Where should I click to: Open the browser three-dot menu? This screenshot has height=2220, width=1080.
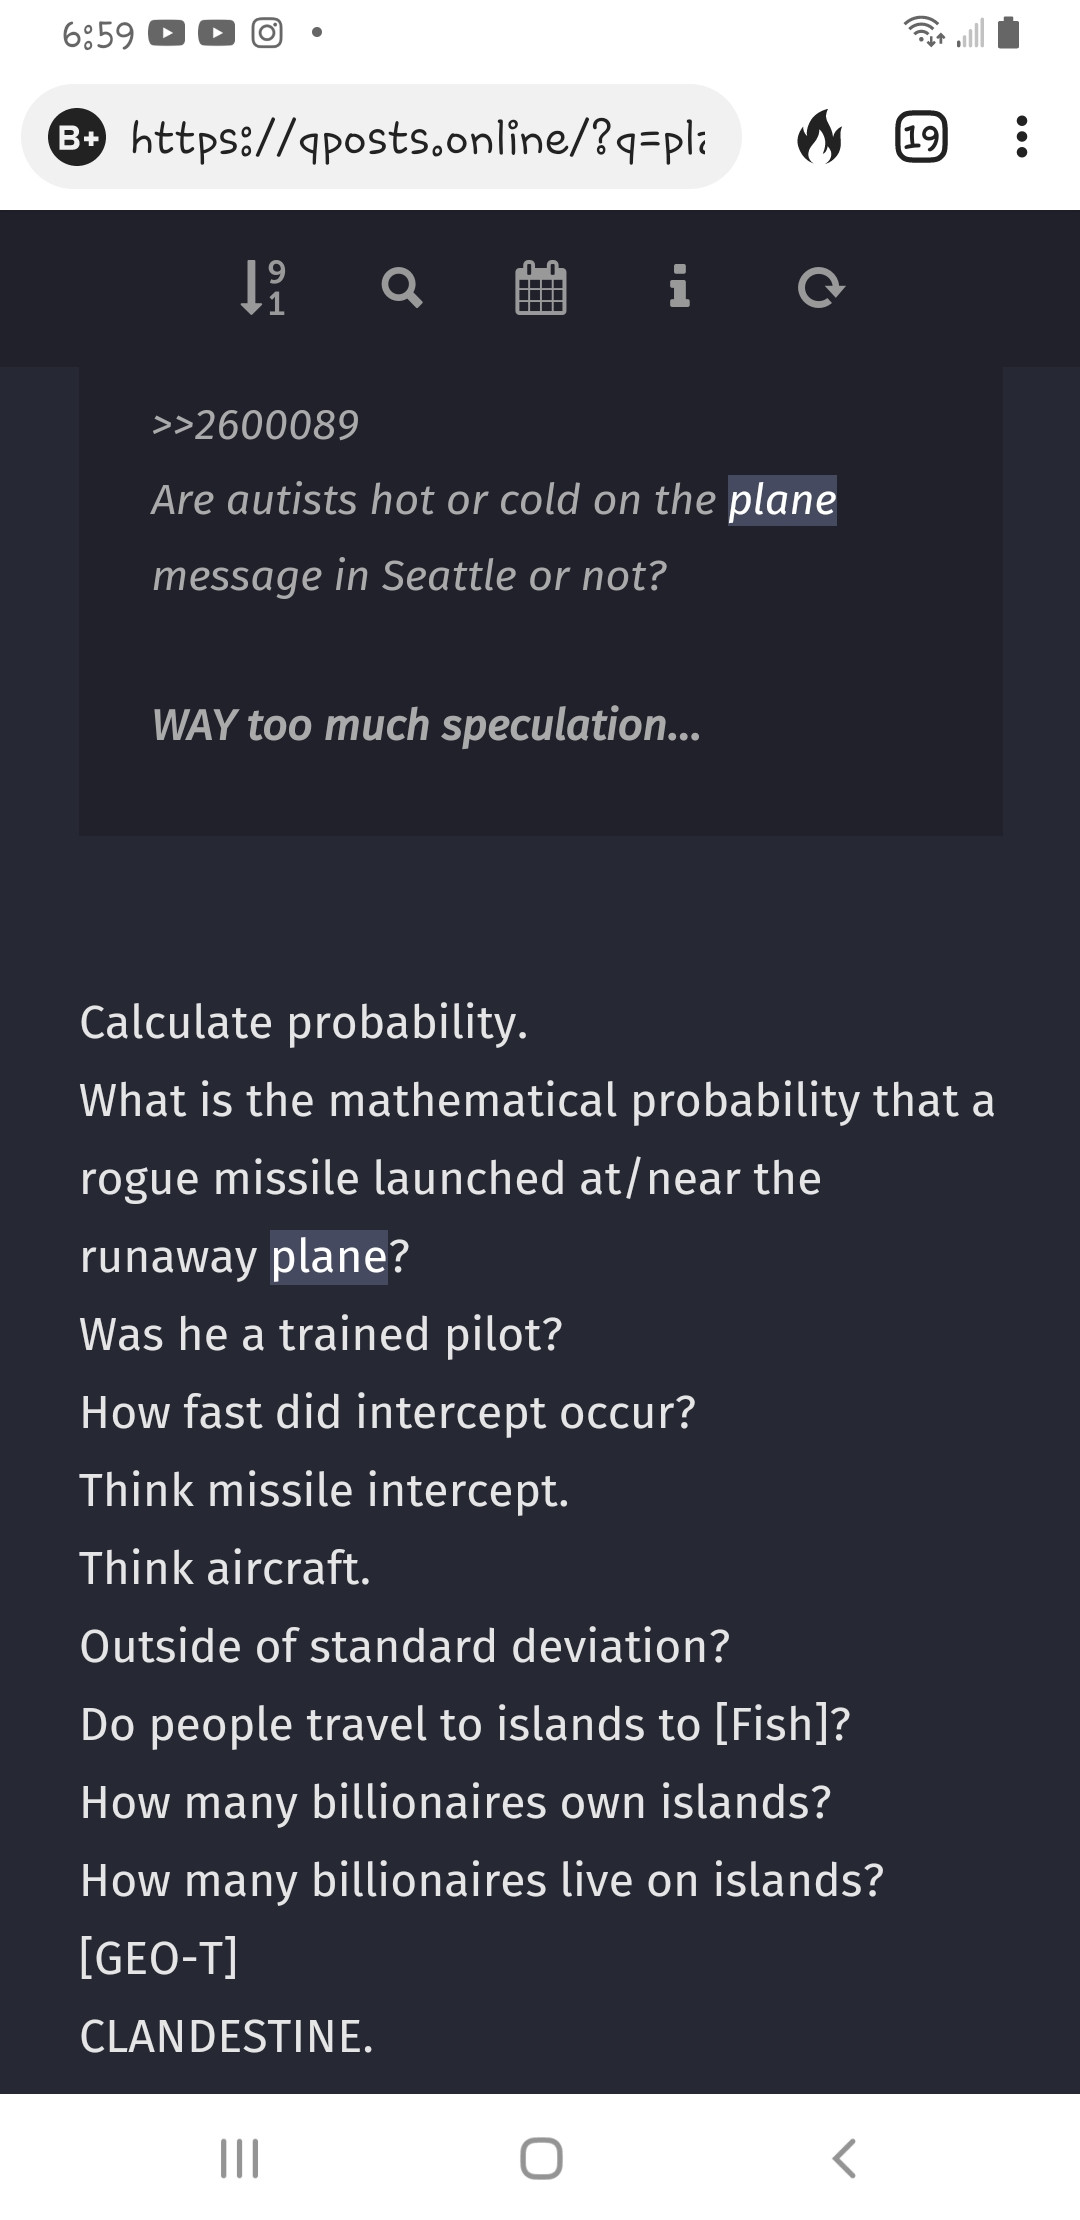tap(1021, 137)
